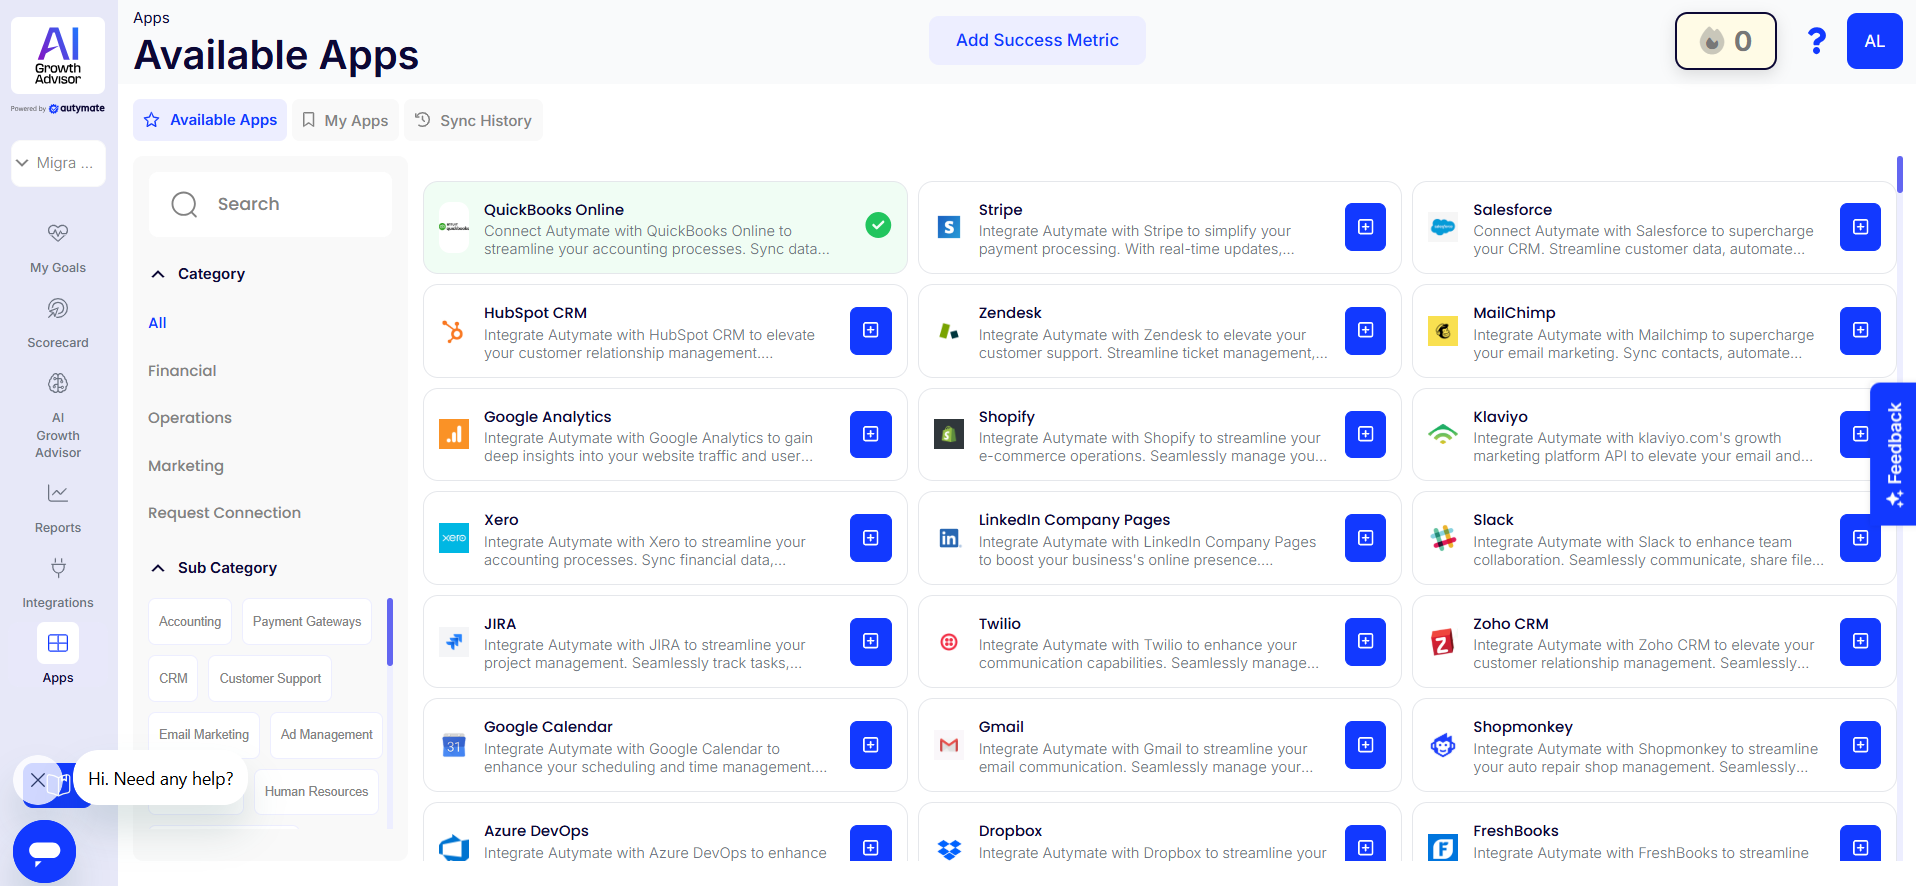
Task: Click the Add Success Metric button
Action: click(x=1037, y=41)
